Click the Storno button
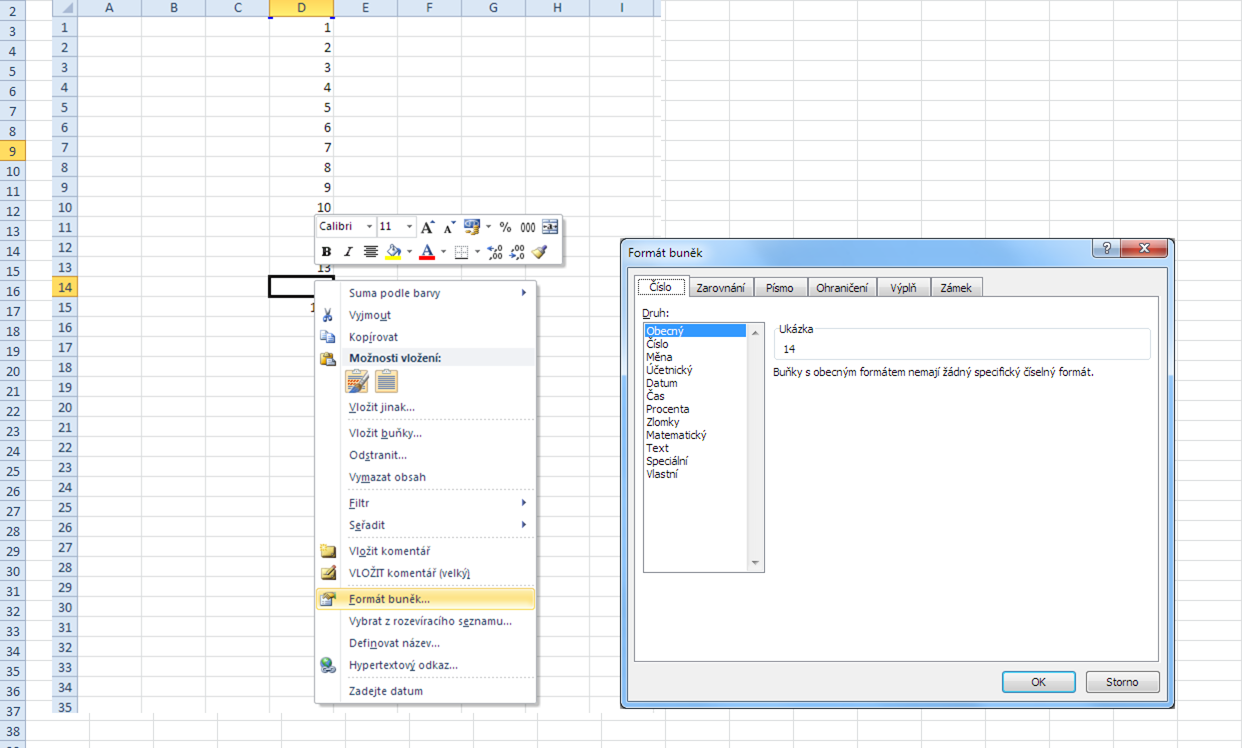Image resolution: width=1242 pixels, height=748 pixels. (x=1122, y=682)
